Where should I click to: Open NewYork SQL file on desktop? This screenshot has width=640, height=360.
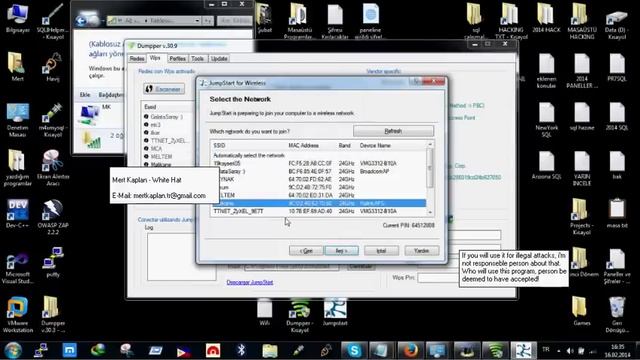546,120
